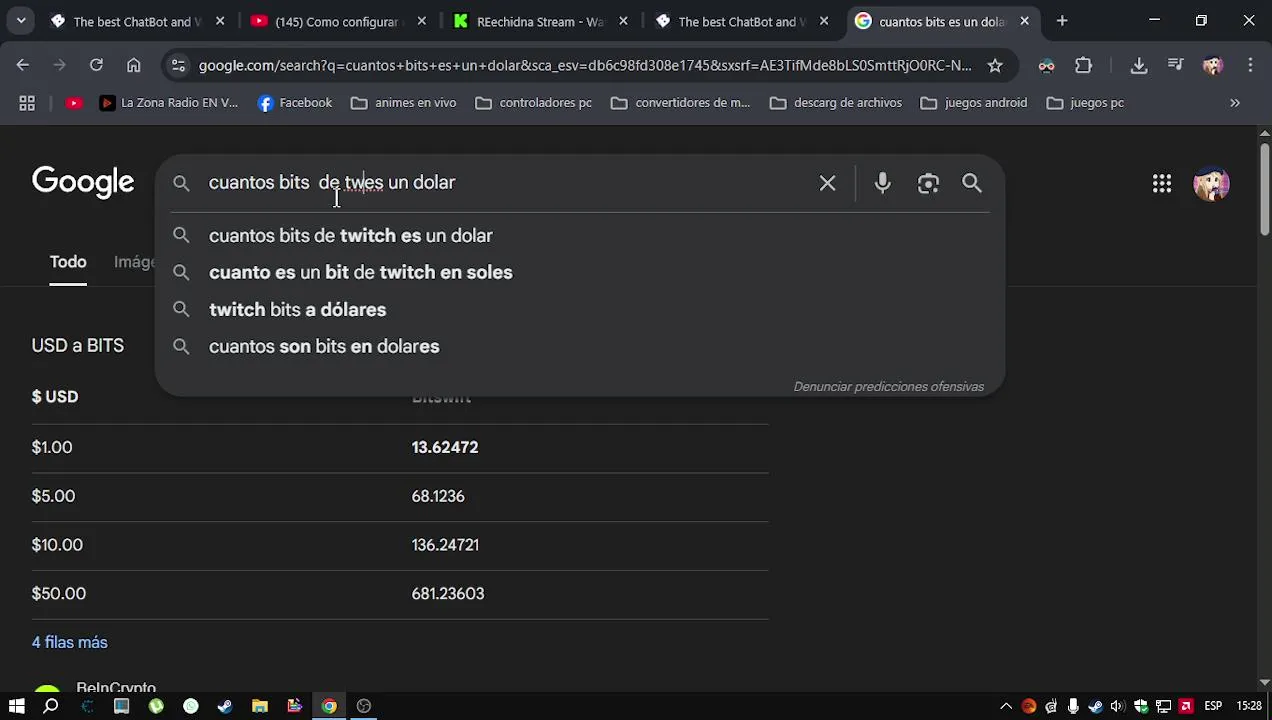This screenshot has width=1272, height=720.
Task: Open uTorrent from taskbar
Action: tap(156, 706)
